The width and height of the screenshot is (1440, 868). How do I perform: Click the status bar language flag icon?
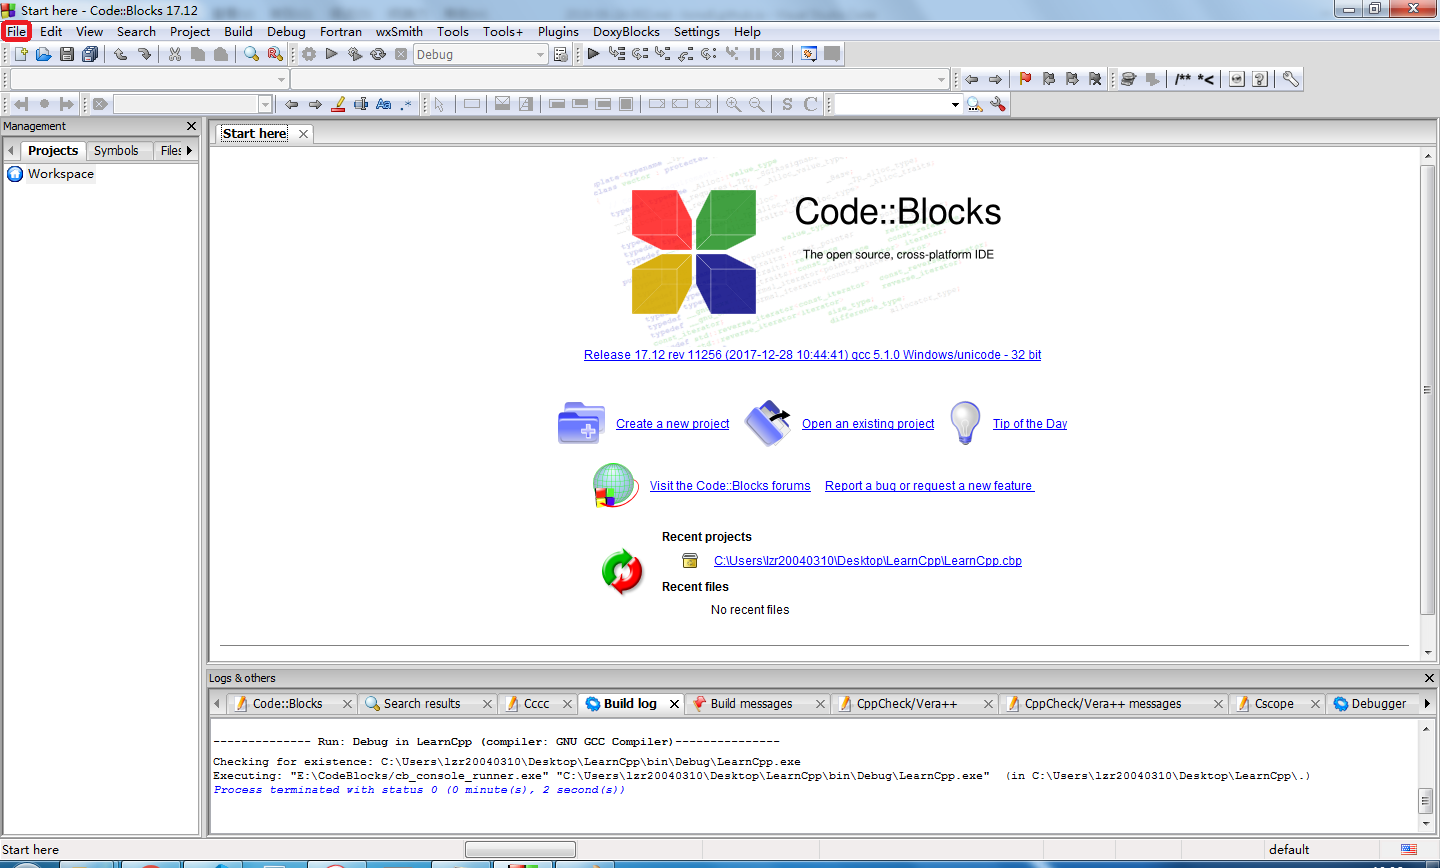tap(1409, 850)
